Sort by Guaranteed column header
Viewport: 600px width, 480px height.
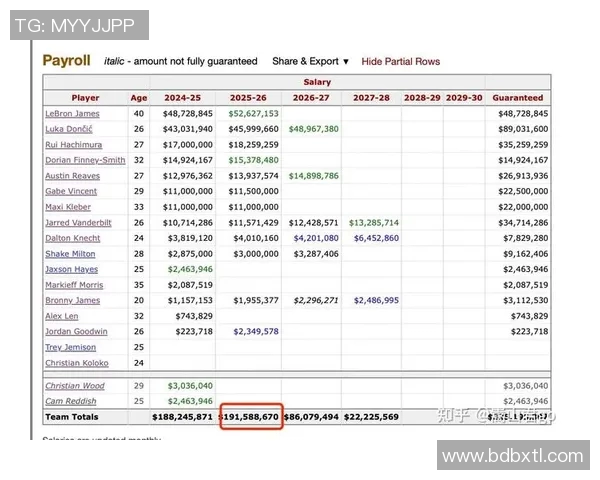(x=517, y=98)
